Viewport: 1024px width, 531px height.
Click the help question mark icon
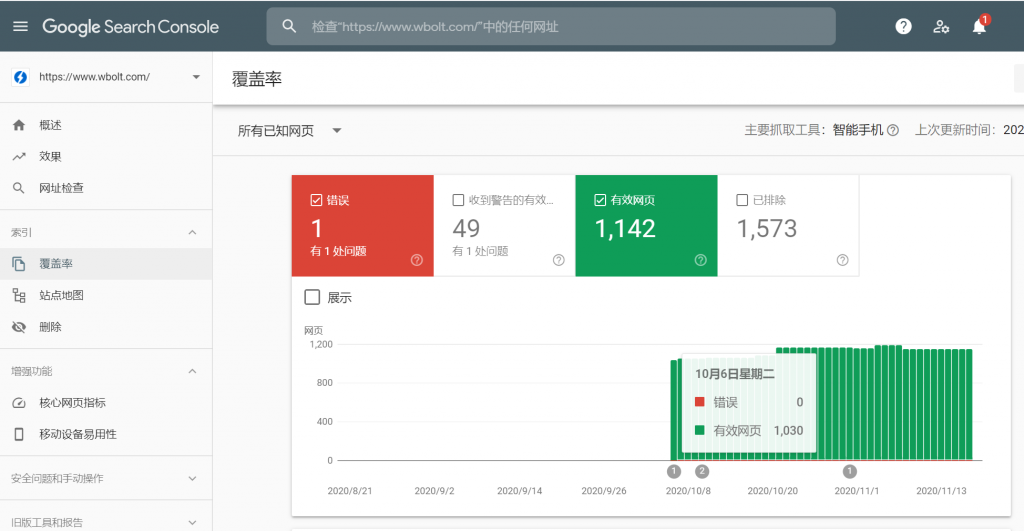pos(903,27)
